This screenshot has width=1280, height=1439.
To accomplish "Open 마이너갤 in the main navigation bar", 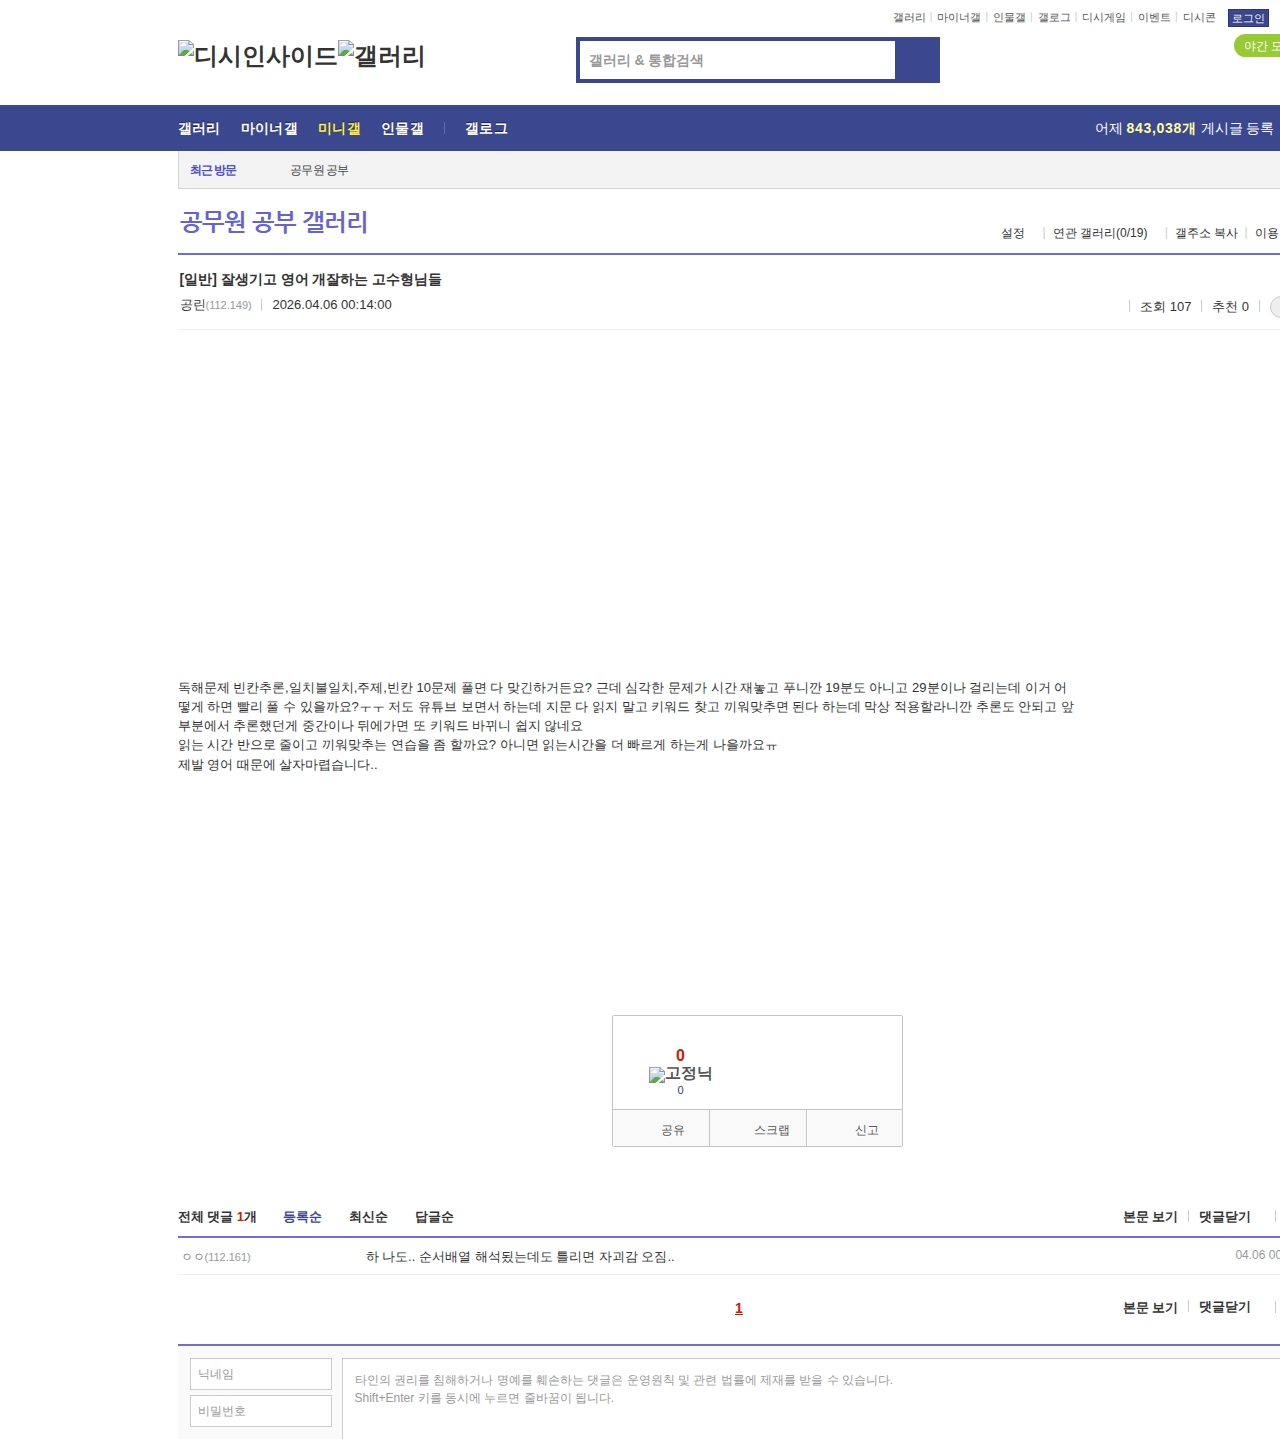I will [x=269, y=129].
